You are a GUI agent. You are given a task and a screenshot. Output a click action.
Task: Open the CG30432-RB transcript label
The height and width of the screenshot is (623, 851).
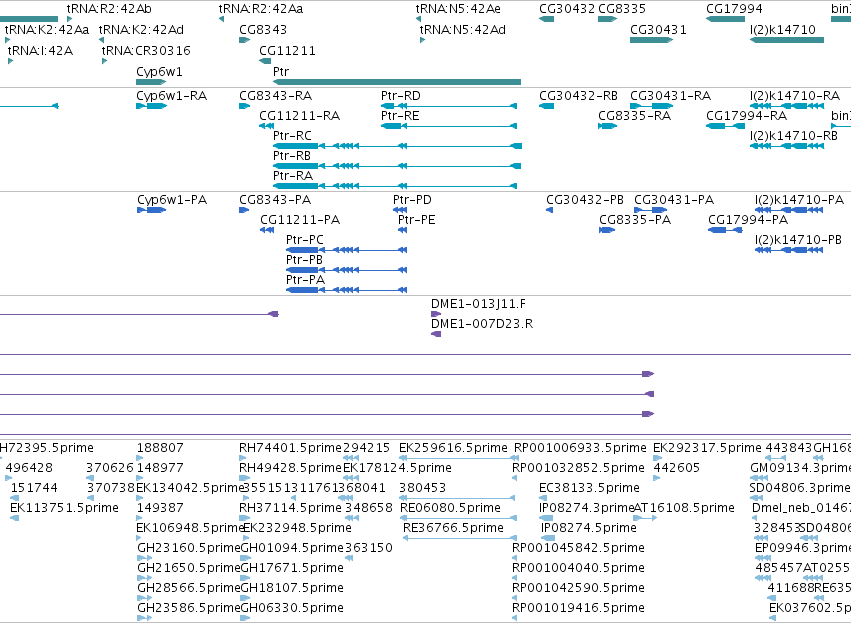coord(579,96)
